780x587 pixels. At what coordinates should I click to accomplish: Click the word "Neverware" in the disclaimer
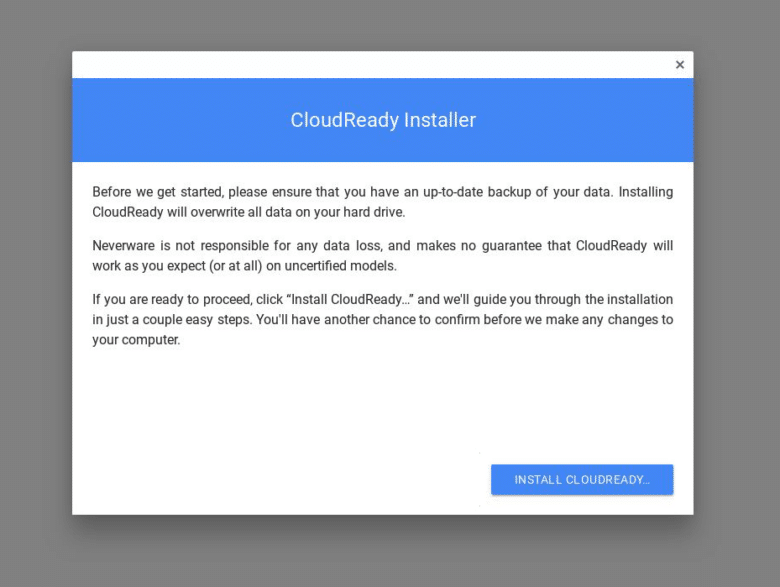124,246
